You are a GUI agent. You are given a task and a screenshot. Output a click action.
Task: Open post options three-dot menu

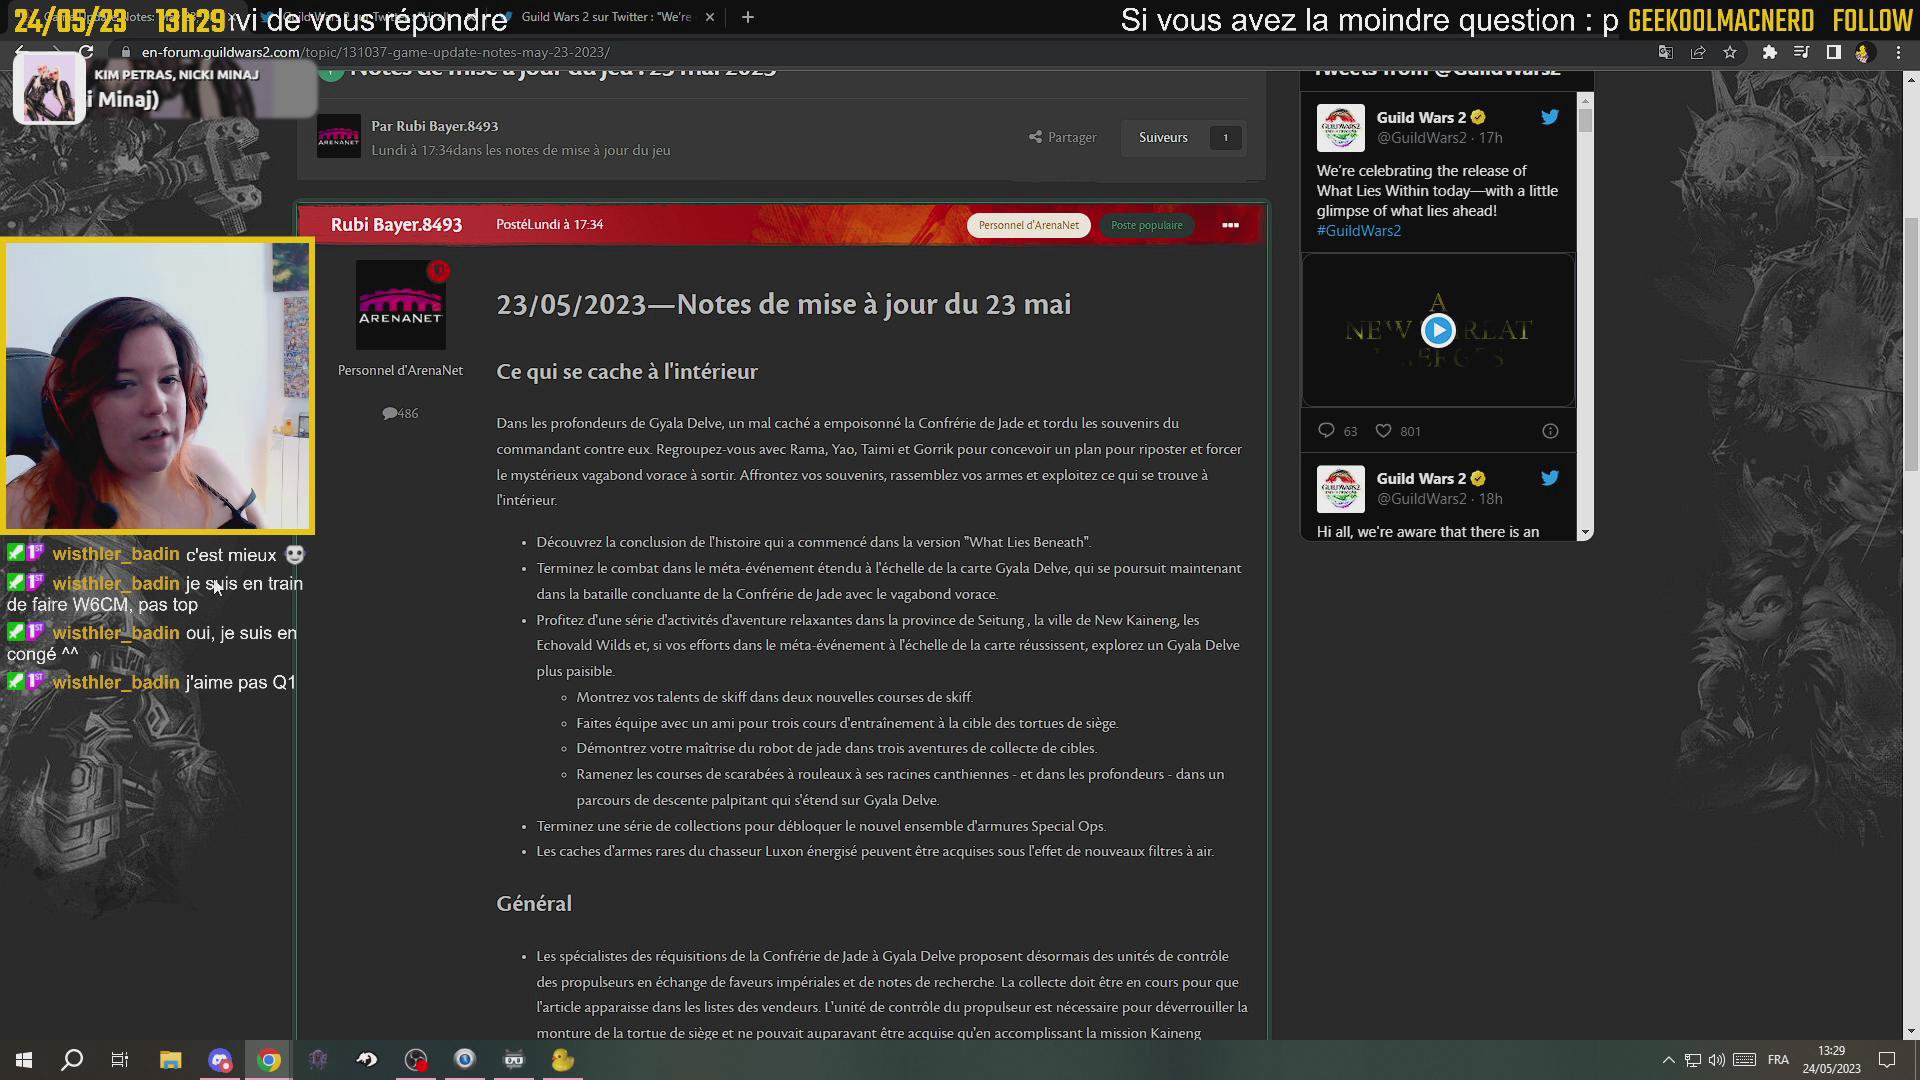pyautogui.click(x=1230, y=225)
